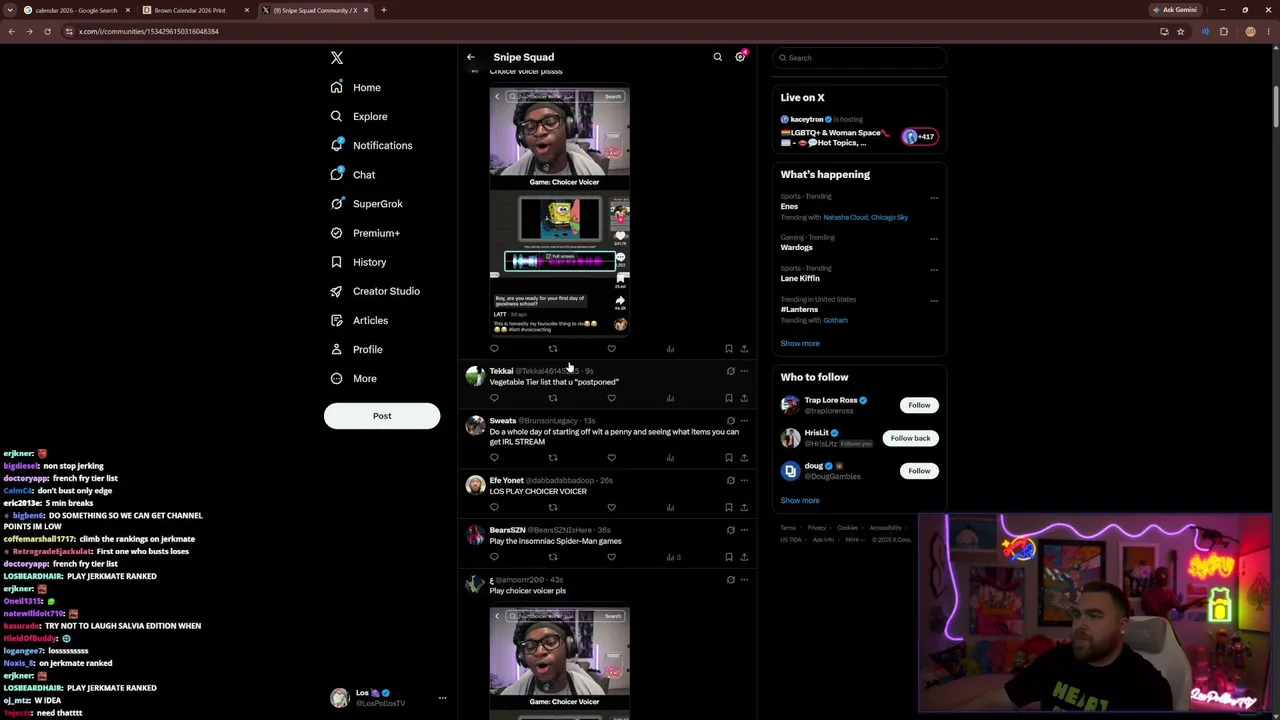The image size is (1280, 720).
Task: Open Chat in the sidebar
Action: click(353, 174)
